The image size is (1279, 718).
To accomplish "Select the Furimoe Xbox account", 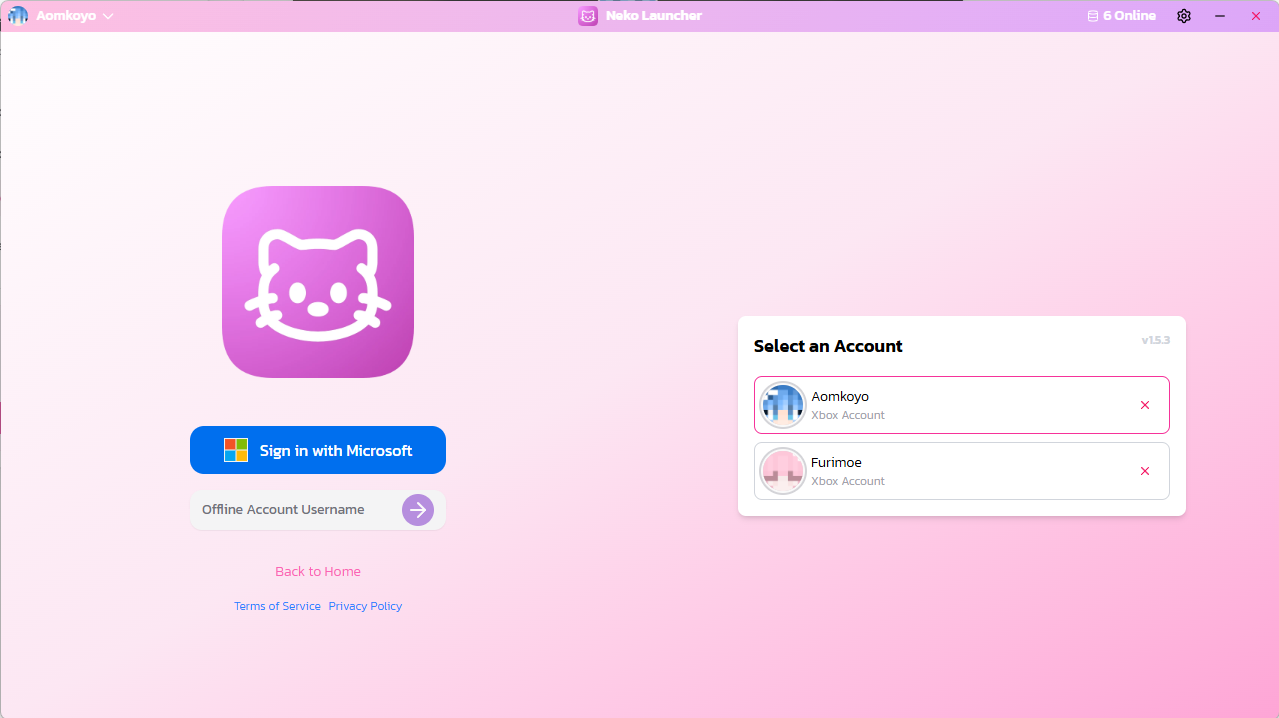I will 962,471.
